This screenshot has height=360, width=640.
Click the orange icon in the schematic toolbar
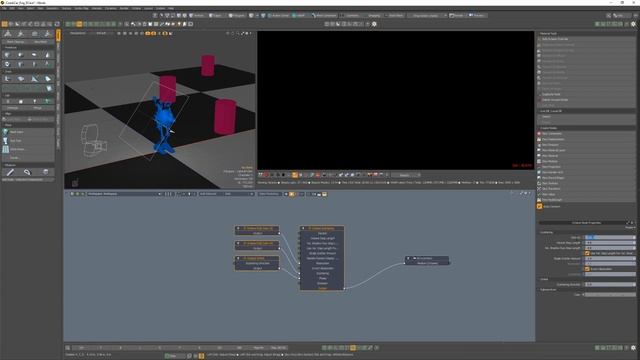click(x=291, y=194)
